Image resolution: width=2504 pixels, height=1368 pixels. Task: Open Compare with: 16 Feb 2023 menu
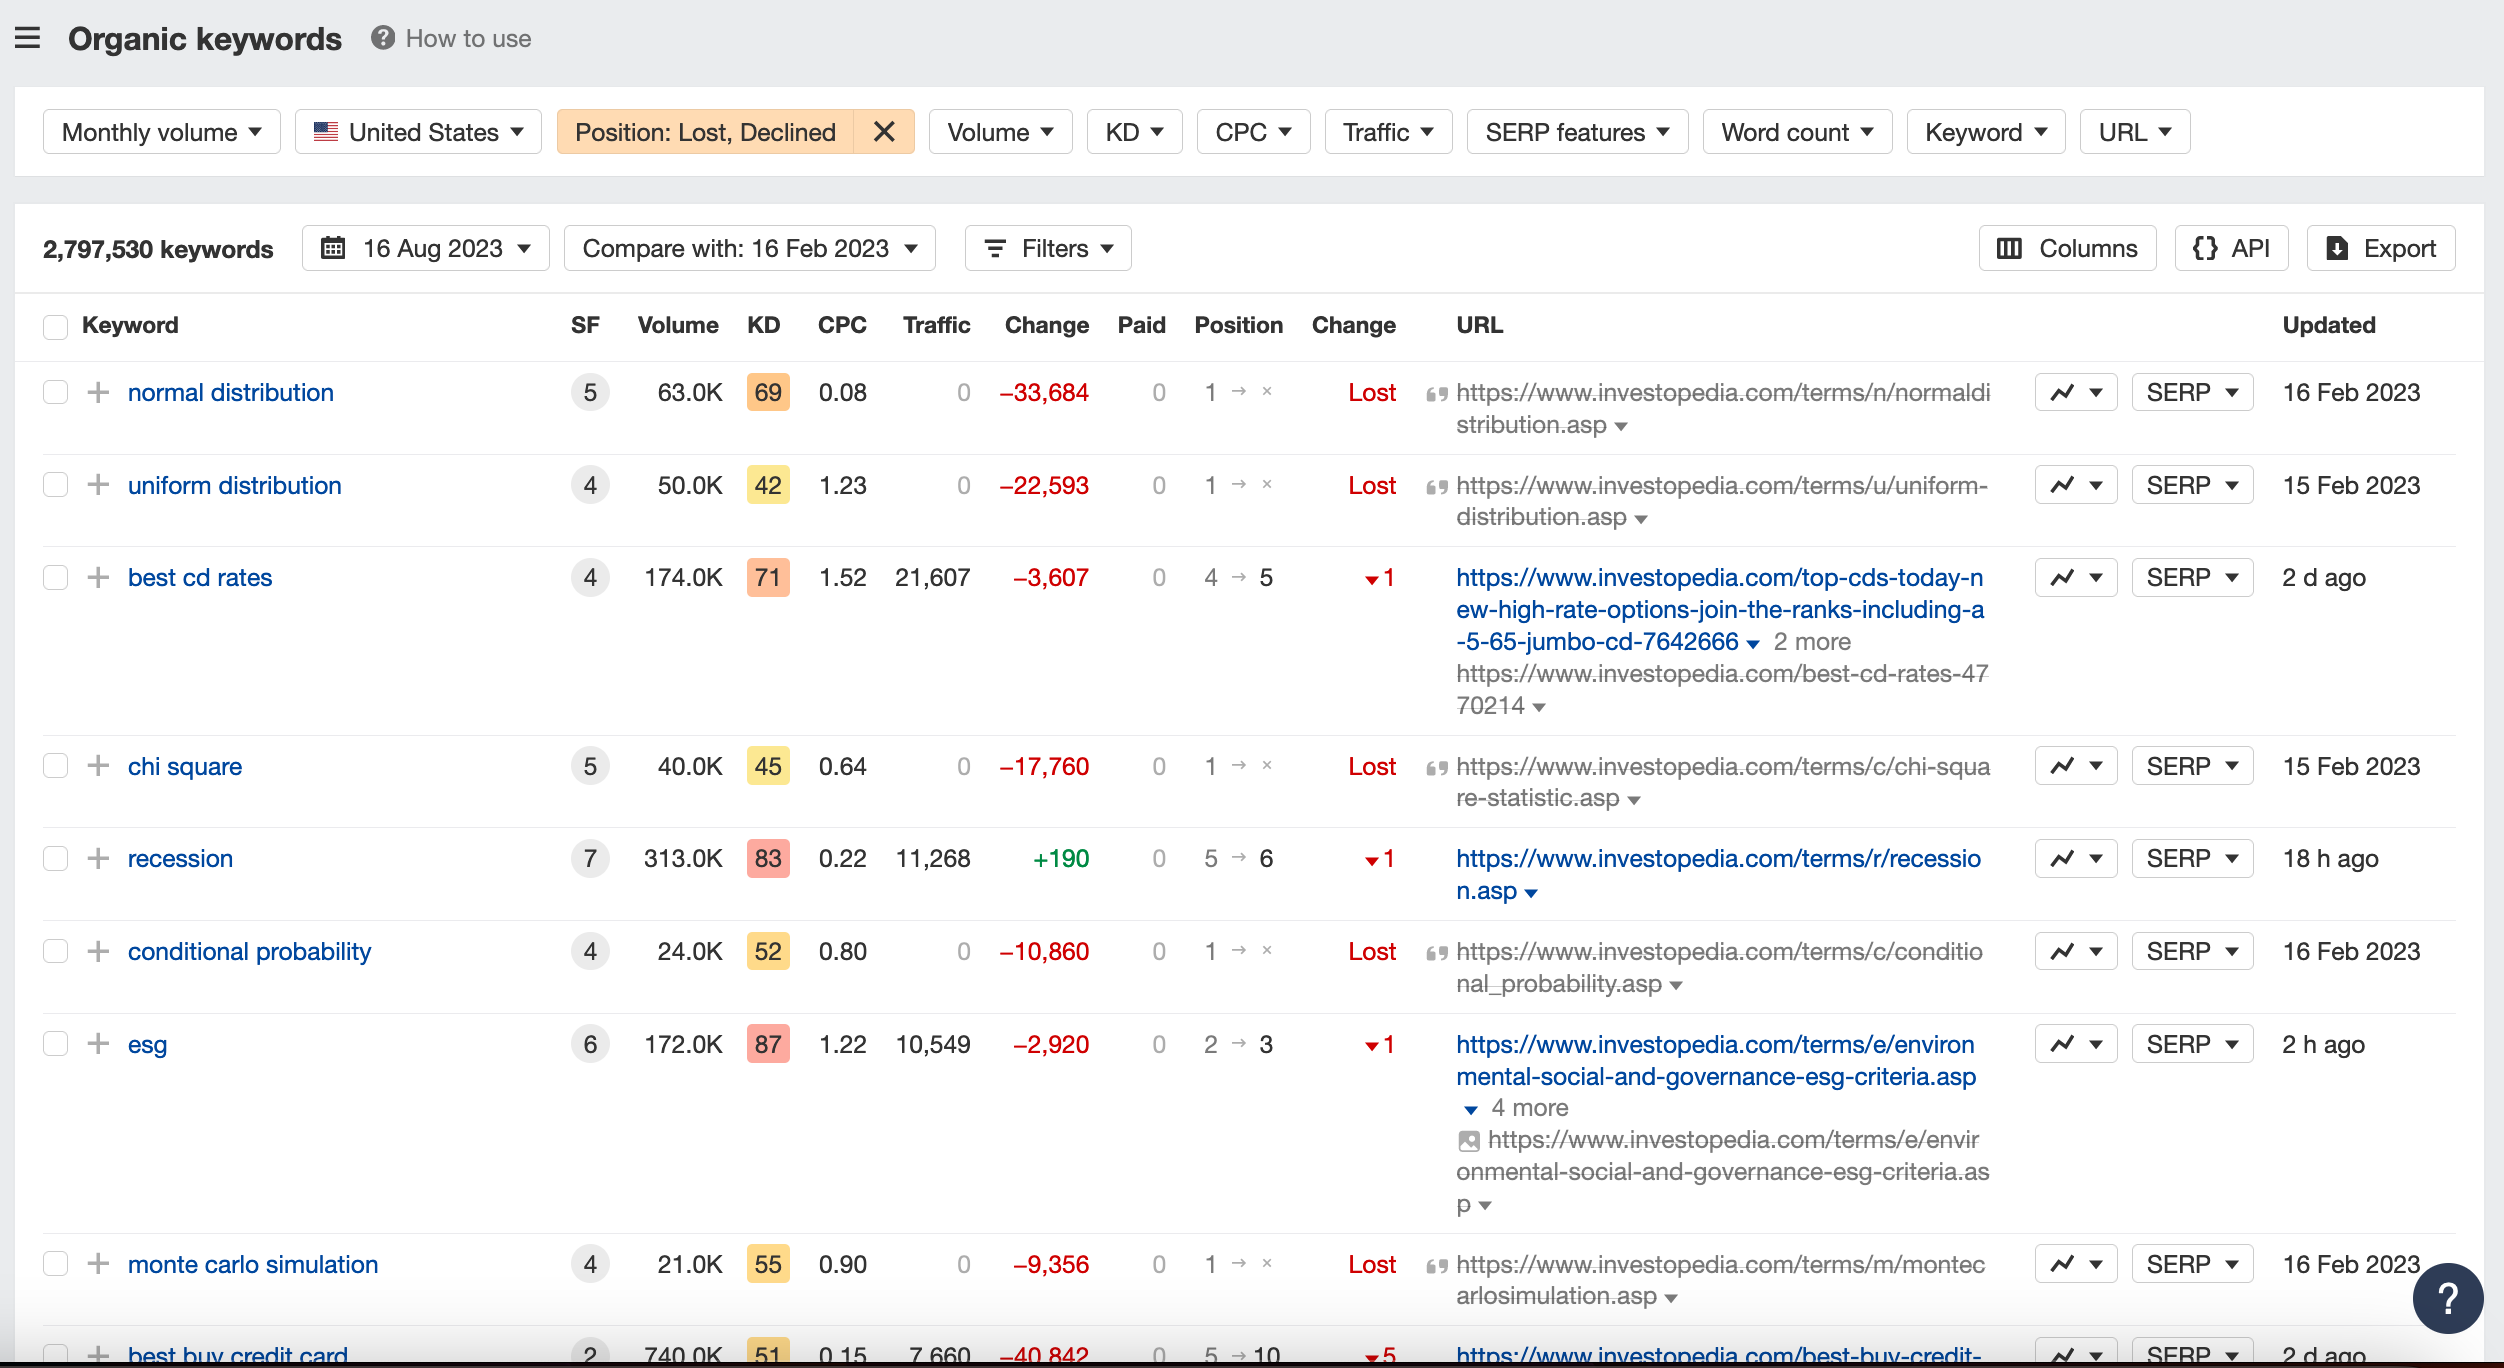click(750, 248)
